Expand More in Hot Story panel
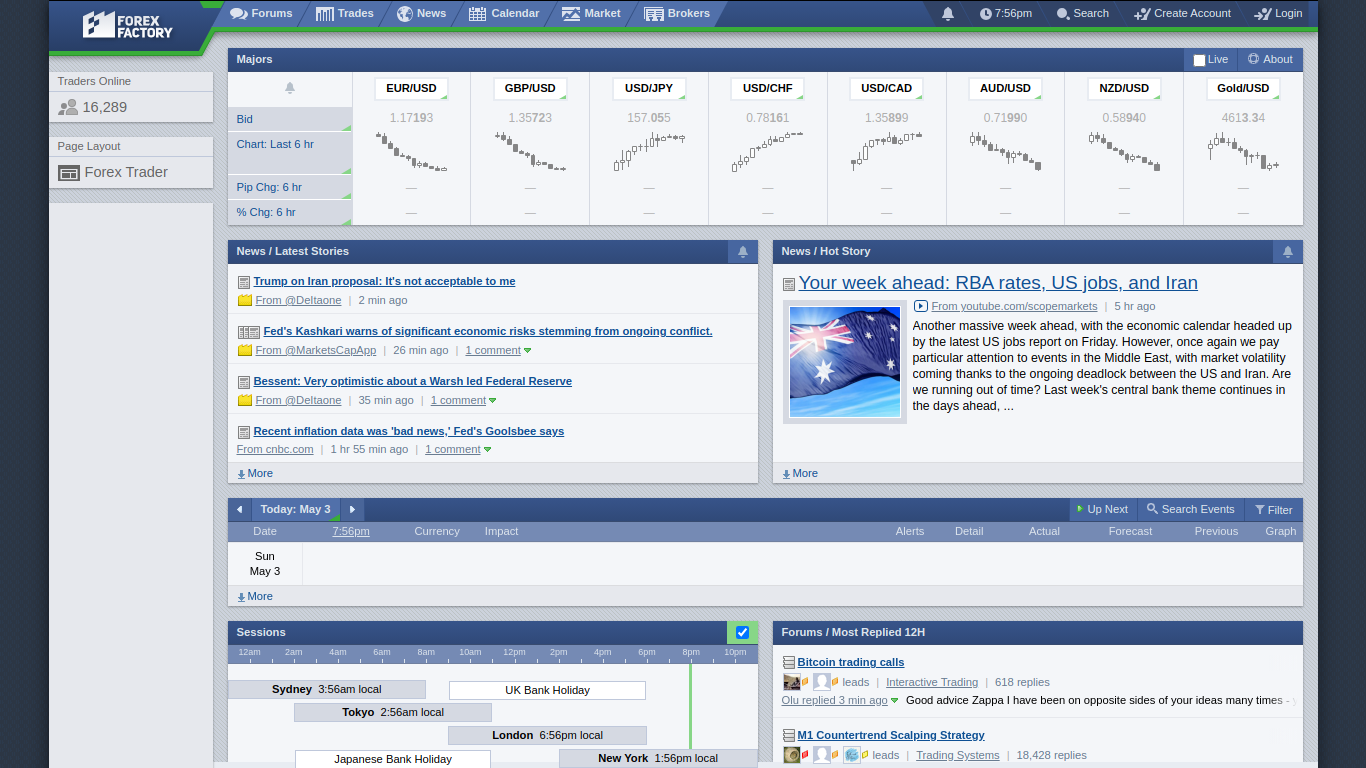Viewport: 1366px width, 768px height. (799, 474)
